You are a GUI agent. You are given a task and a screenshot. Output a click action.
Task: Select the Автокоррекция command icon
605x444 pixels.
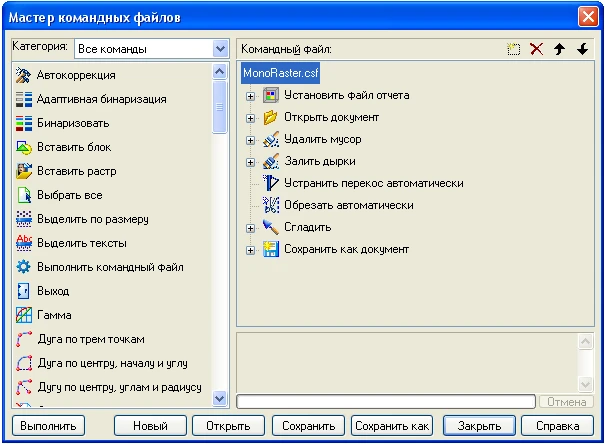coord(25,75)
